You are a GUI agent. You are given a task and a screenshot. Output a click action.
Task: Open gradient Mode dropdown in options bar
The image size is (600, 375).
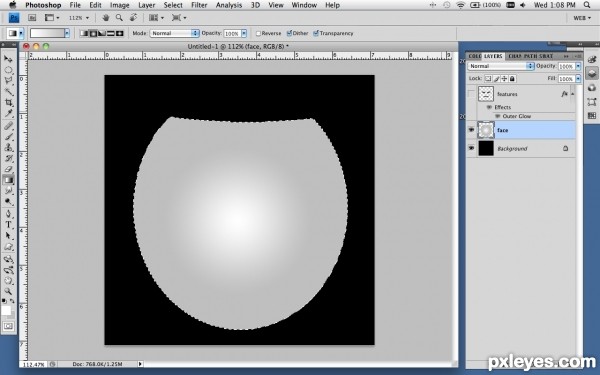pos(174,33)
